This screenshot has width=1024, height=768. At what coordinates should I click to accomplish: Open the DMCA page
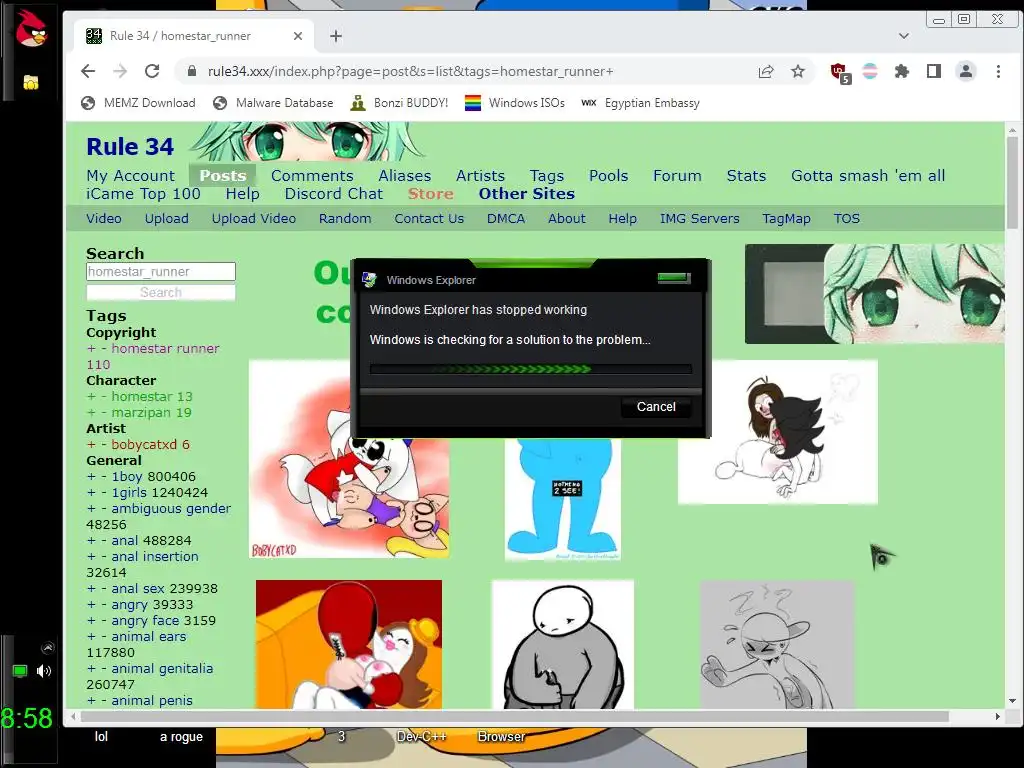[506, 219]
